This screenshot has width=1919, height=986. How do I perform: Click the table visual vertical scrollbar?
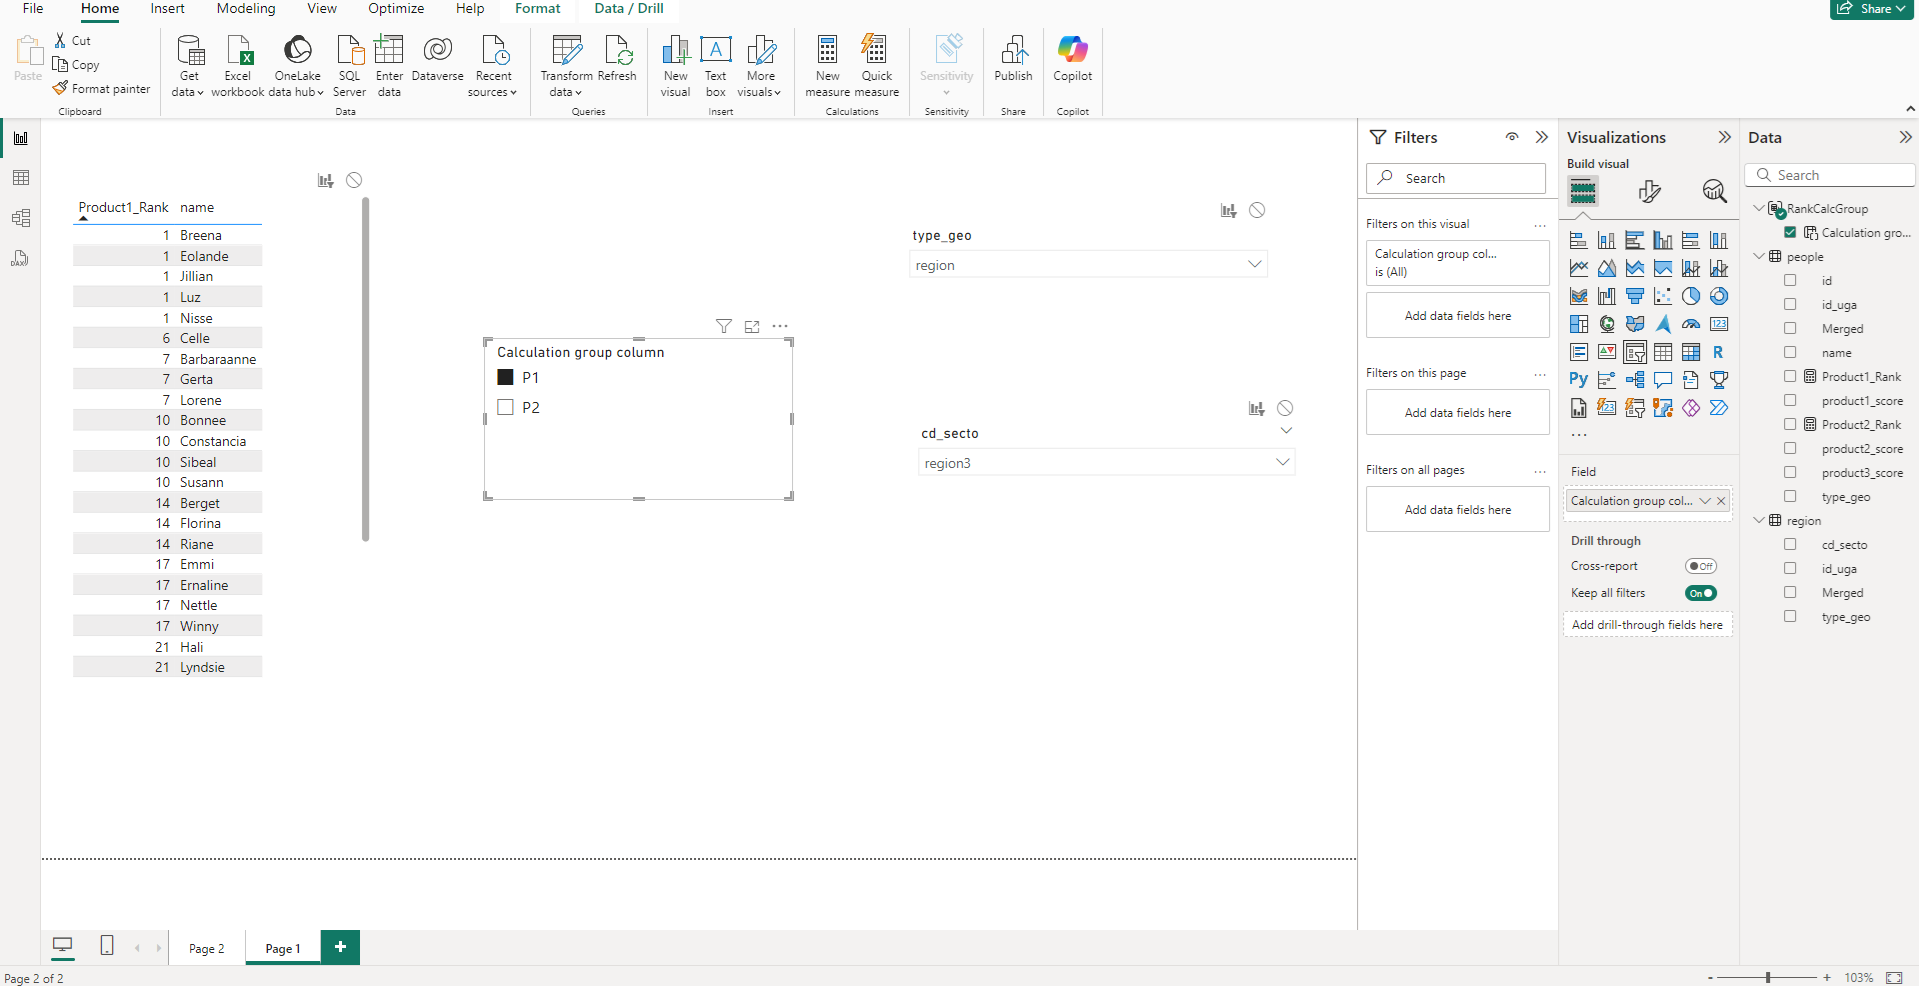point(366,370)
